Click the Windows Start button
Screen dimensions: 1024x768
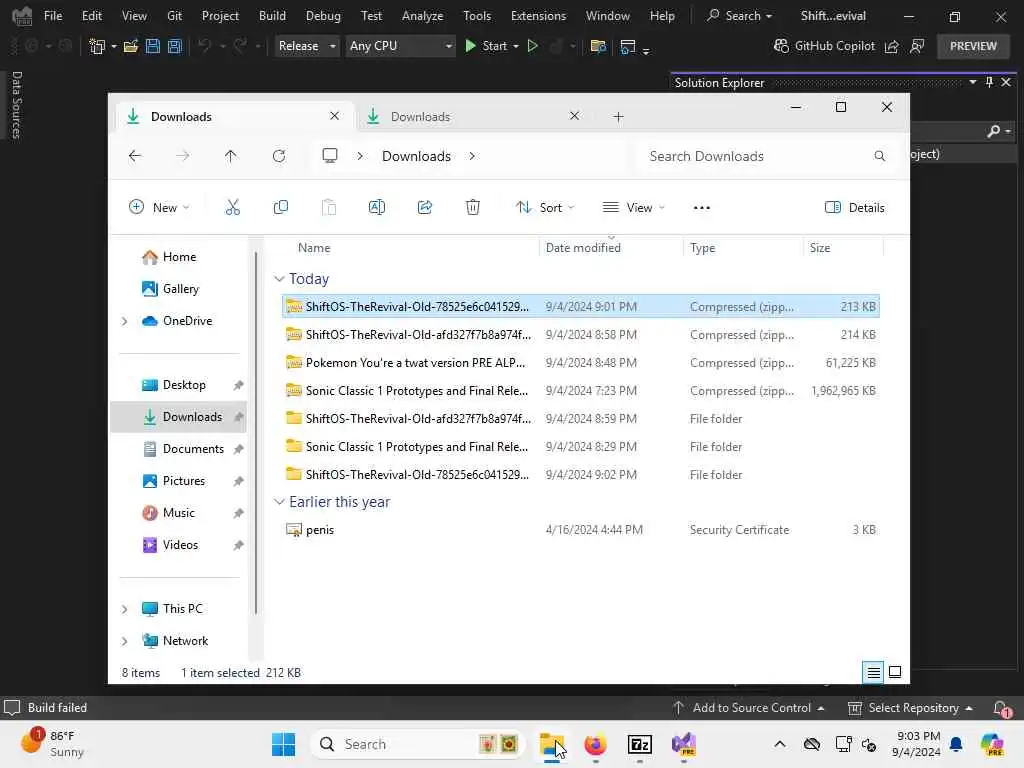coord(283,744)
